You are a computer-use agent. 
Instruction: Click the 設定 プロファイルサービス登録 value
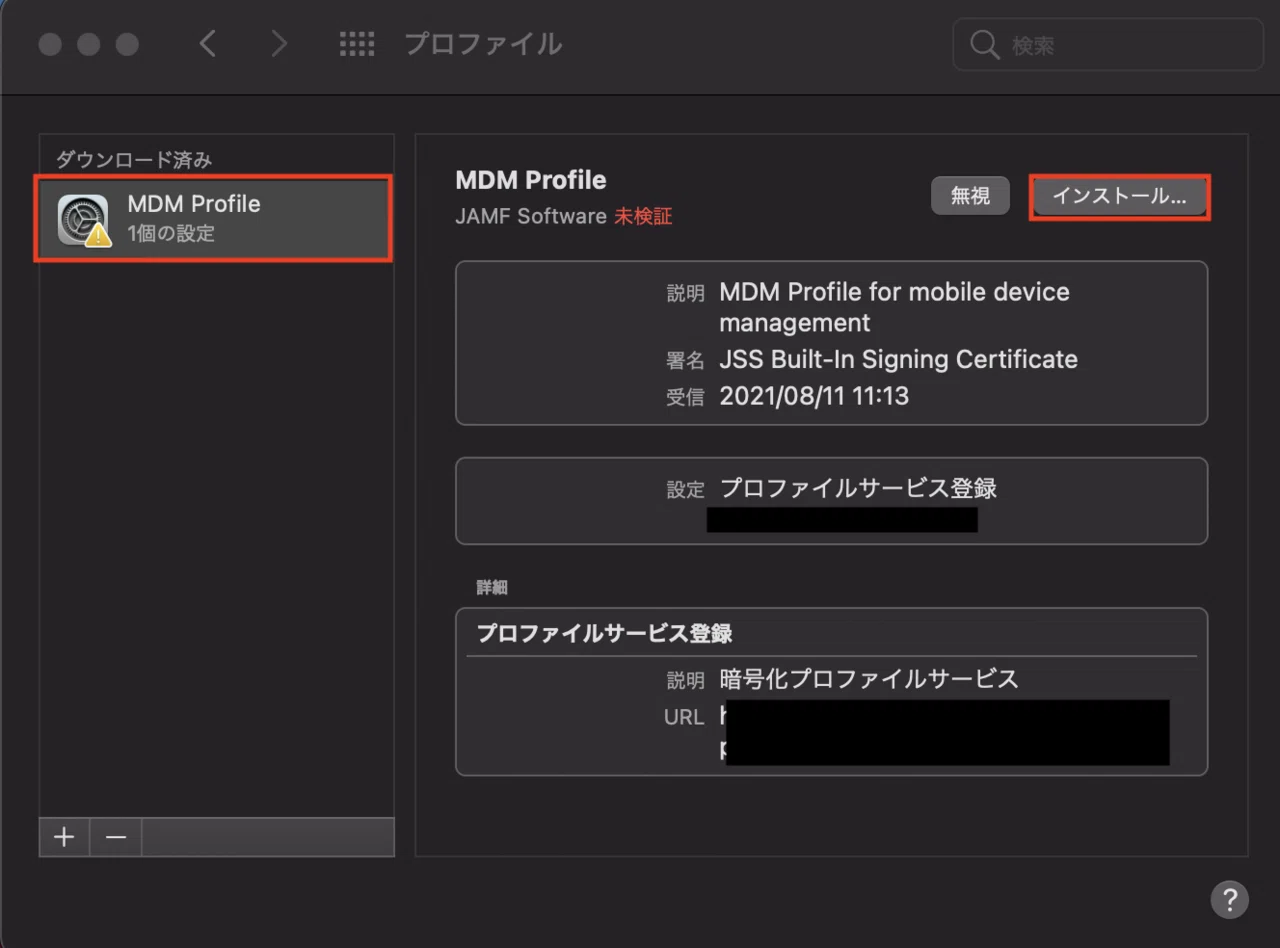coord(858,489)
